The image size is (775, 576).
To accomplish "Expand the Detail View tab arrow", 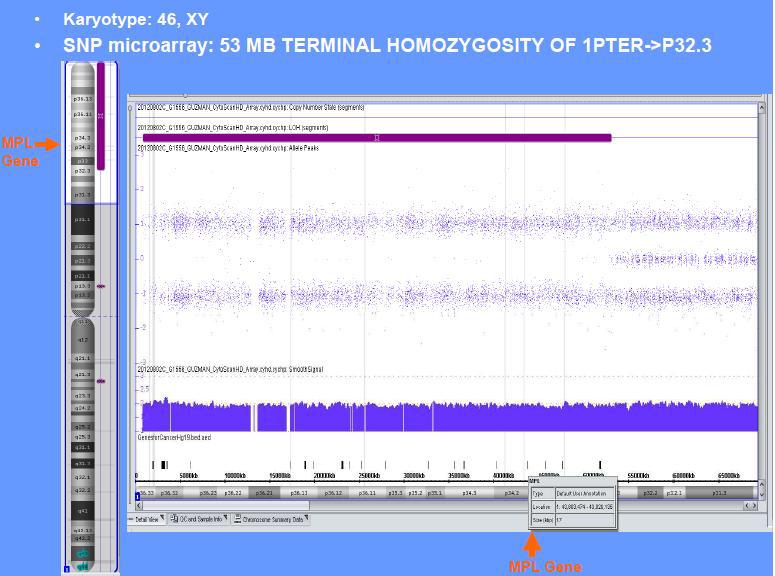I will pos(162,518).
